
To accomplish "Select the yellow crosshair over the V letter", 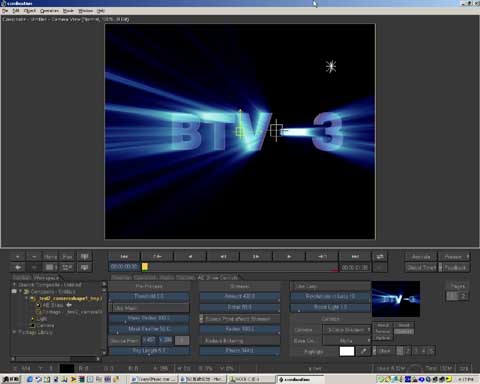I will pyautogui.click(x=240, y=131).
